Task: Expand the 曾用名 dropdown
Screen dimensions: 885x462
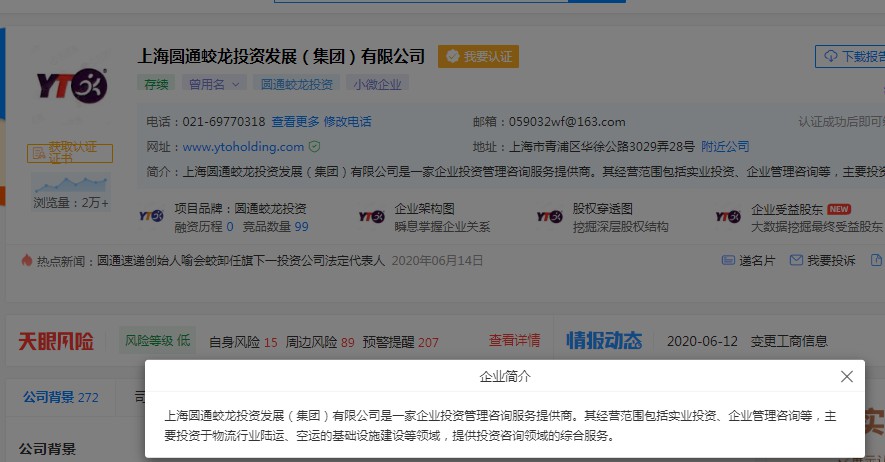Action: [213, 84]
